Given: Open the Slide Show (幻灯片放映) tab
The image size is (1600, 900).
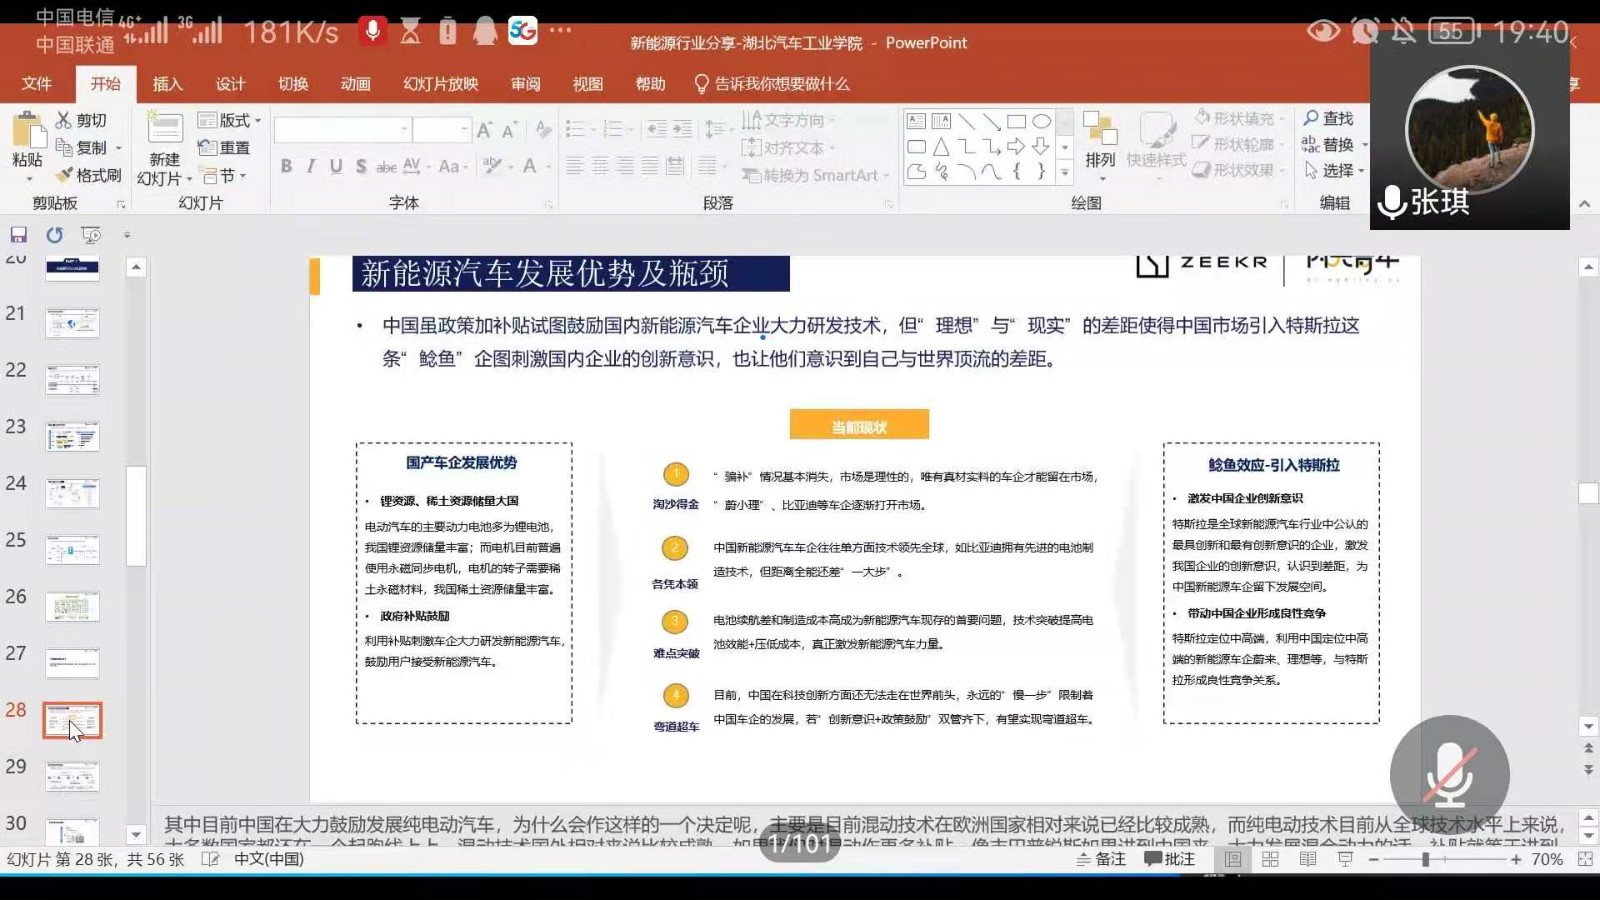Looking at the screenshot, I should click(x=440, y=84).
